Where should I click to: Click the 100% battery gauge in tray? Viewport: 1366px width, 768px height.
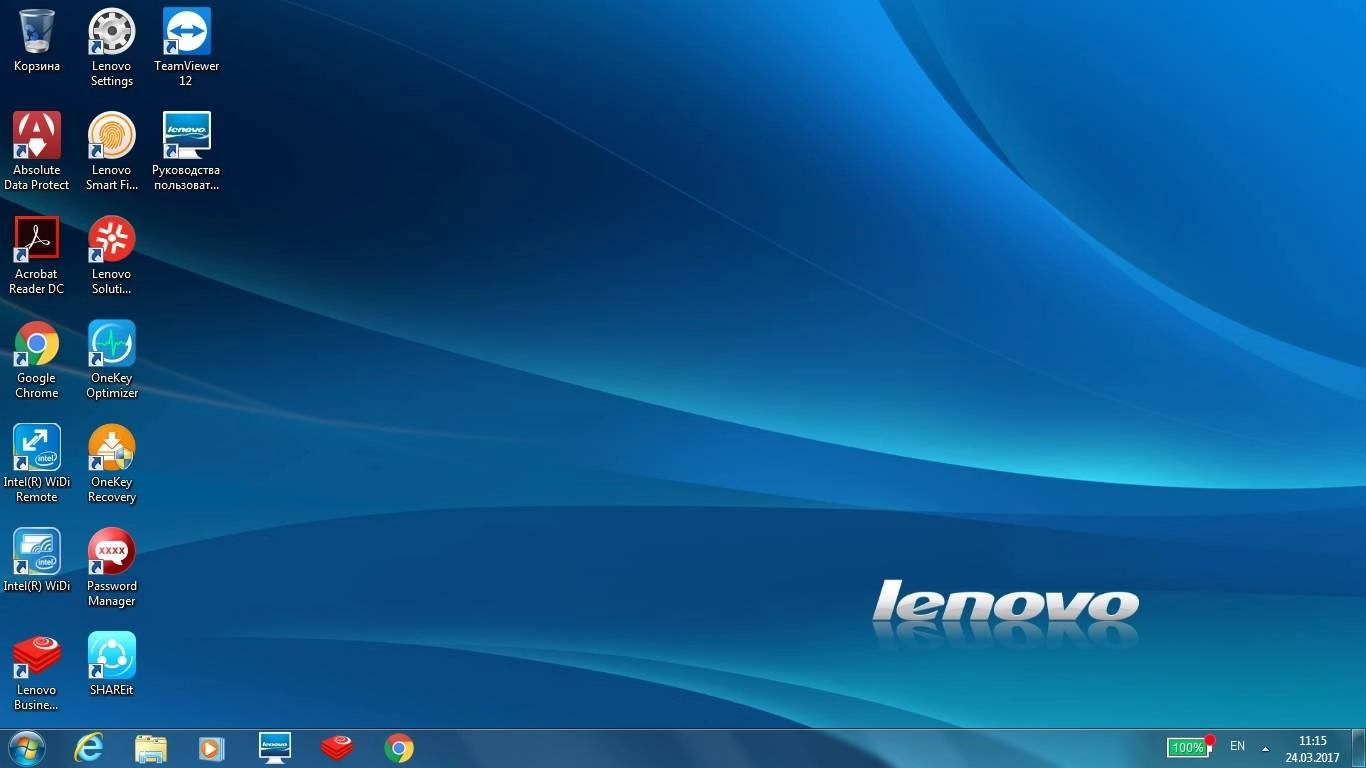1190,747
